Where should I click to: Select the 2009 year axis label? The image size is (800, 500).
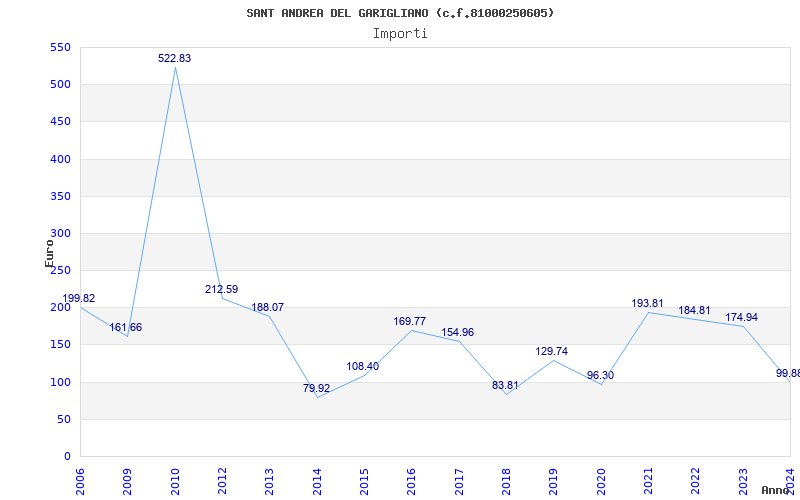pos(128,482)
